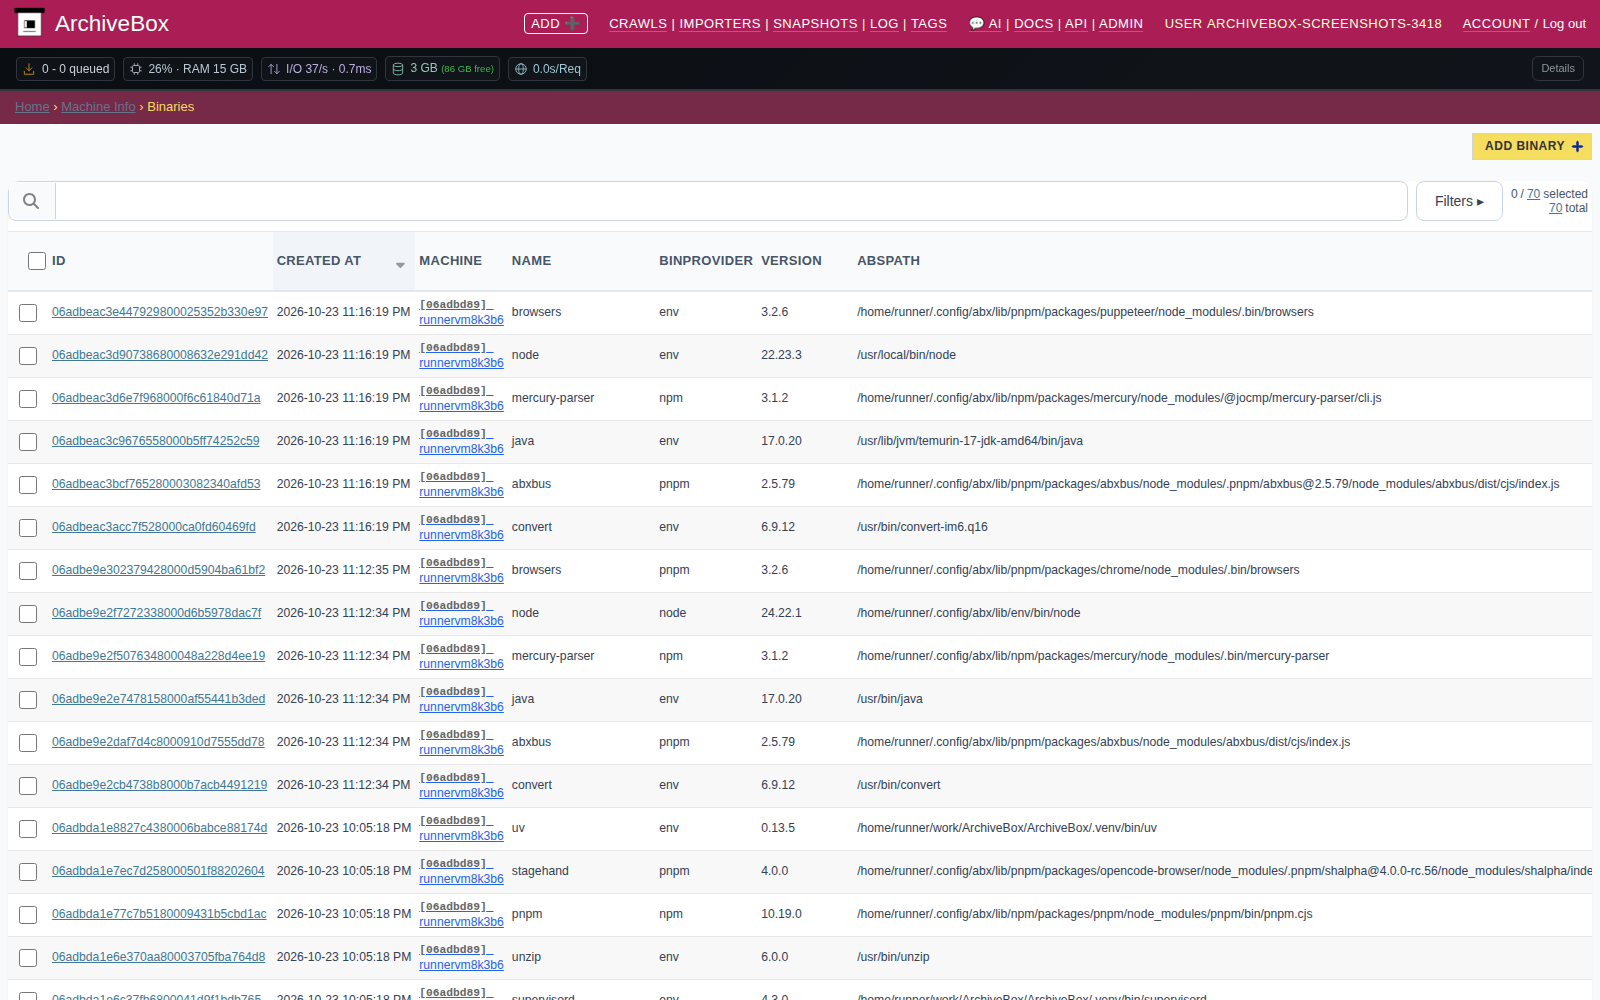
Task: Click the ArchiveBox logo icon
Action: pos(29,23)
